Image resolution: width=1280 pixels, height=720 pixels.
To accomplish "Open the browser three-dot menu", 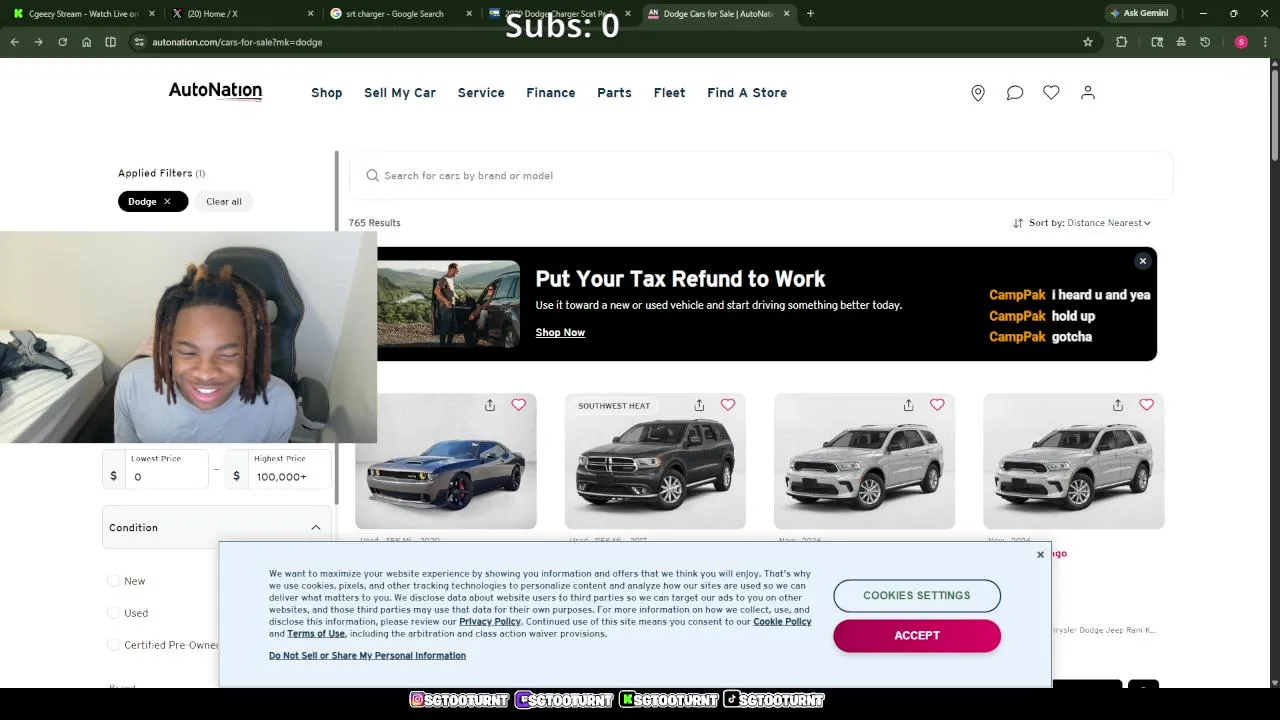I will point(1263,42).
